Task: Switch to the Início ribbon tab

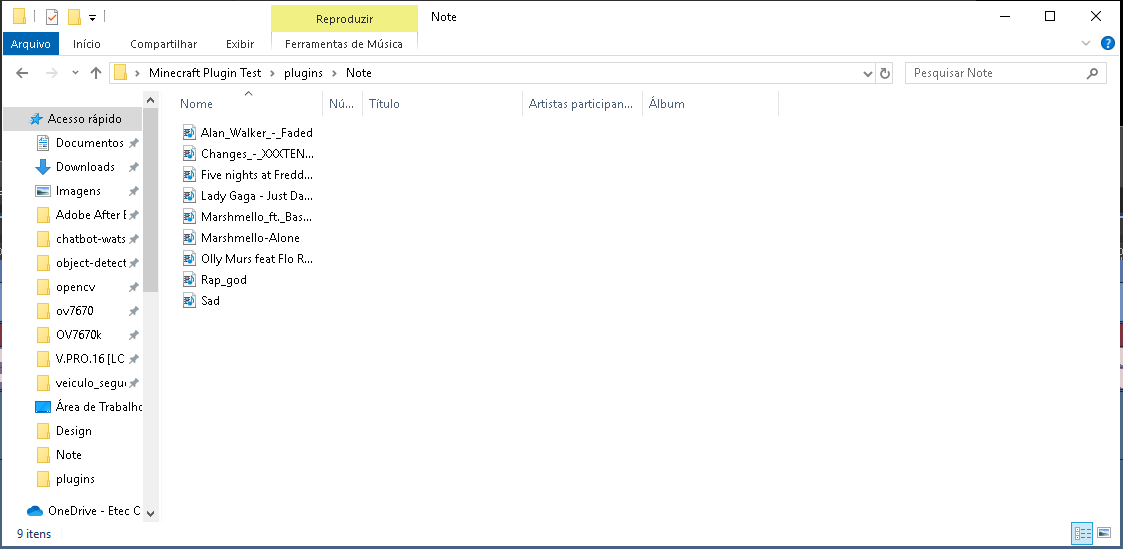Action: [87, 44]
